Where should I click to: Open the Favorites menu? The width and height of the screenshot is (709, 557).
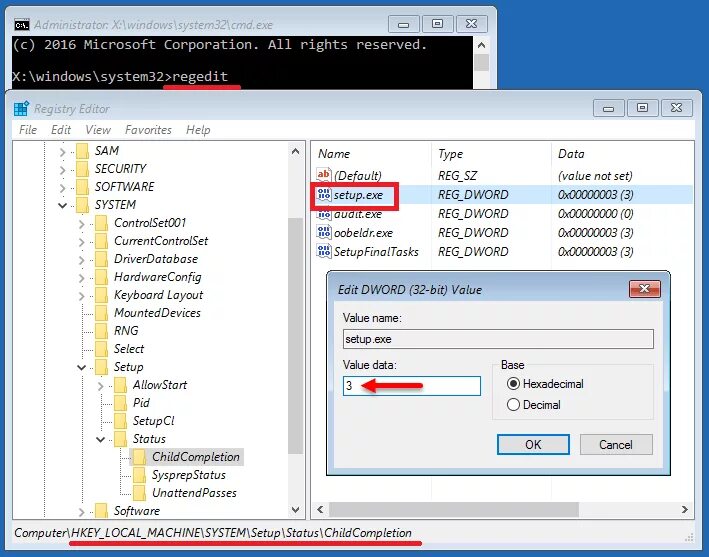[x=148, y=130]
